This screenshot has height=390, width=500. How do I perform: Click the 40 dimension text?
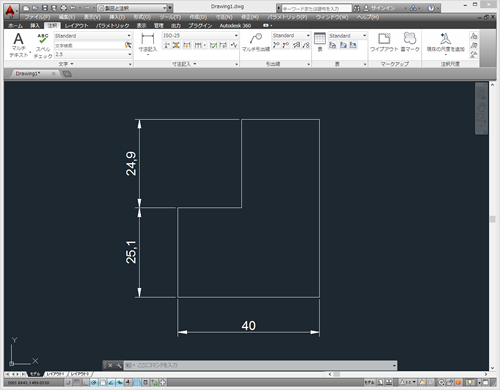coord(249,326)
